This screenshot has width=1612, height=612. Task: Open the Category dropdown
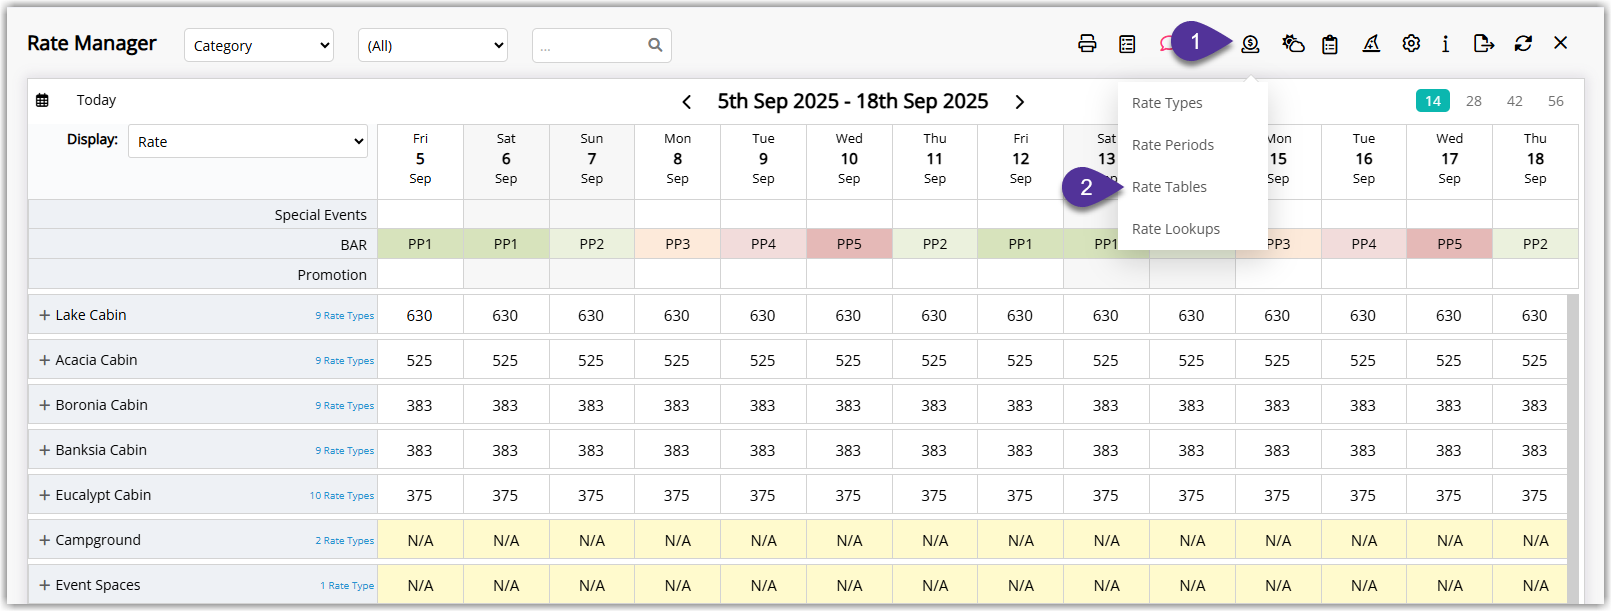click(x=259, y=45)
